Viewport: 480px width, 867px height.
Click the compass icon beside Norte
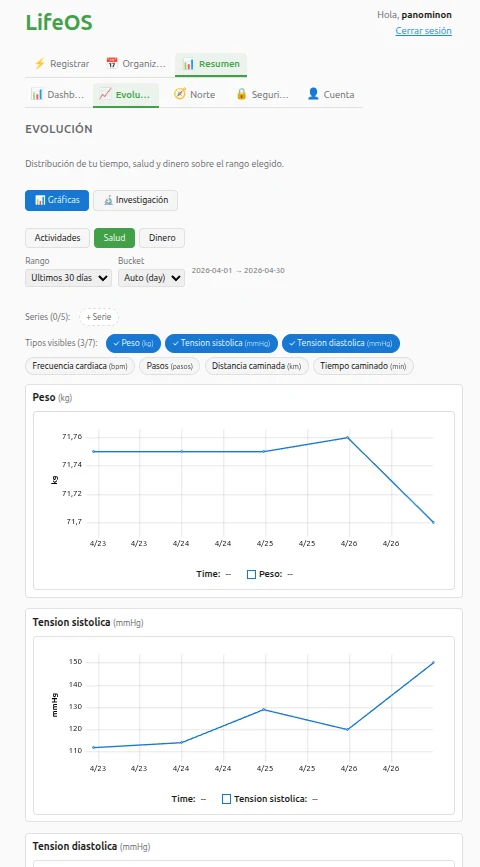[x=180, y=94]
